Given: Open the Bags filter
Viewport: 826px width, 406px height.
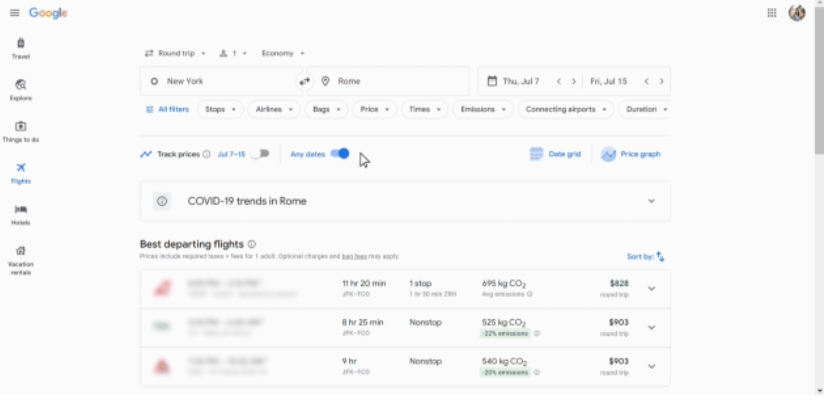Looking at the screenshot, I should [327, 110].
